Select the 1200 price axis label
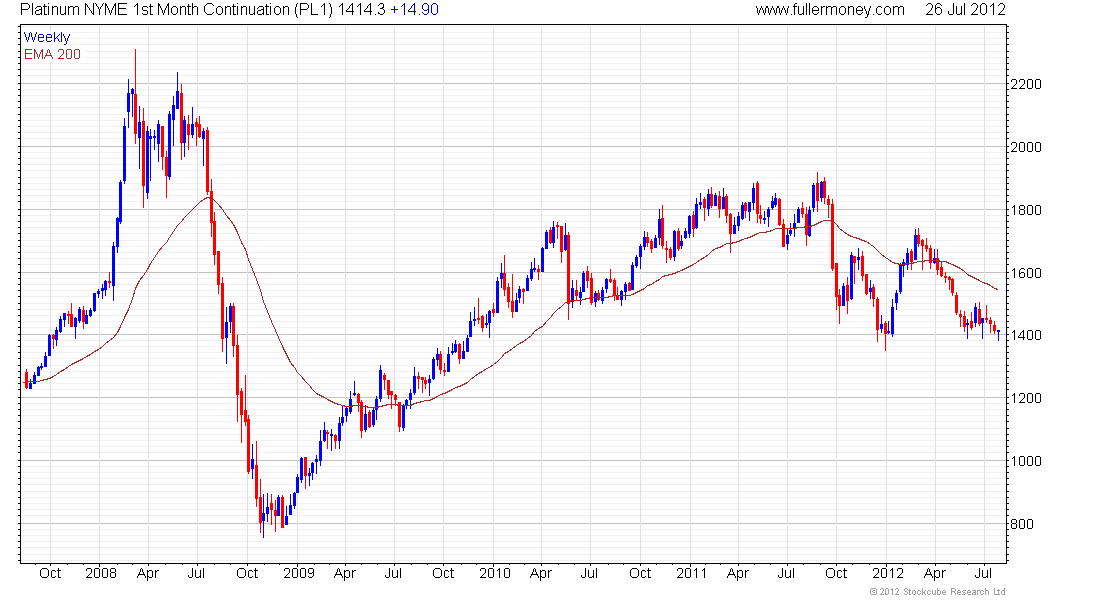Viewport: 1100px width, 600px height. pyautogui.click(x=1026, y=398)
